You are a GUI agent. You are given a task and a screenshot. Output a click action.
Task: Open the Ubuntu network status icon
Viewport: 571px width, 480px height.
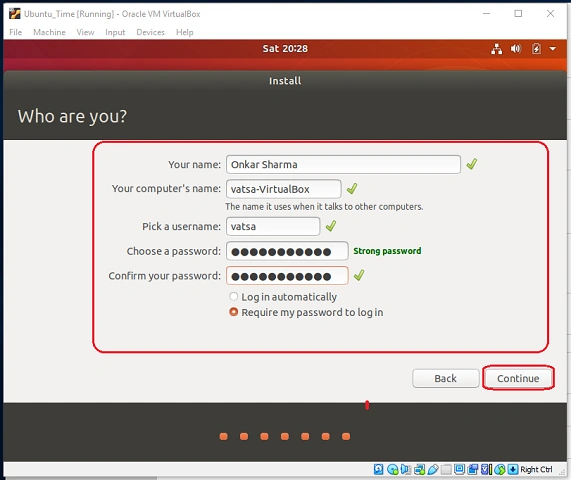coord(496,48)
